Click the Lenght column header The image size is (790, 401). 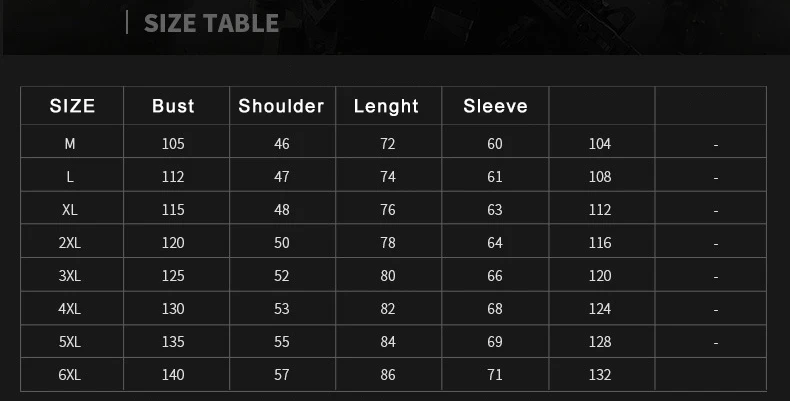pyautogui.click(x=386, y=106)
